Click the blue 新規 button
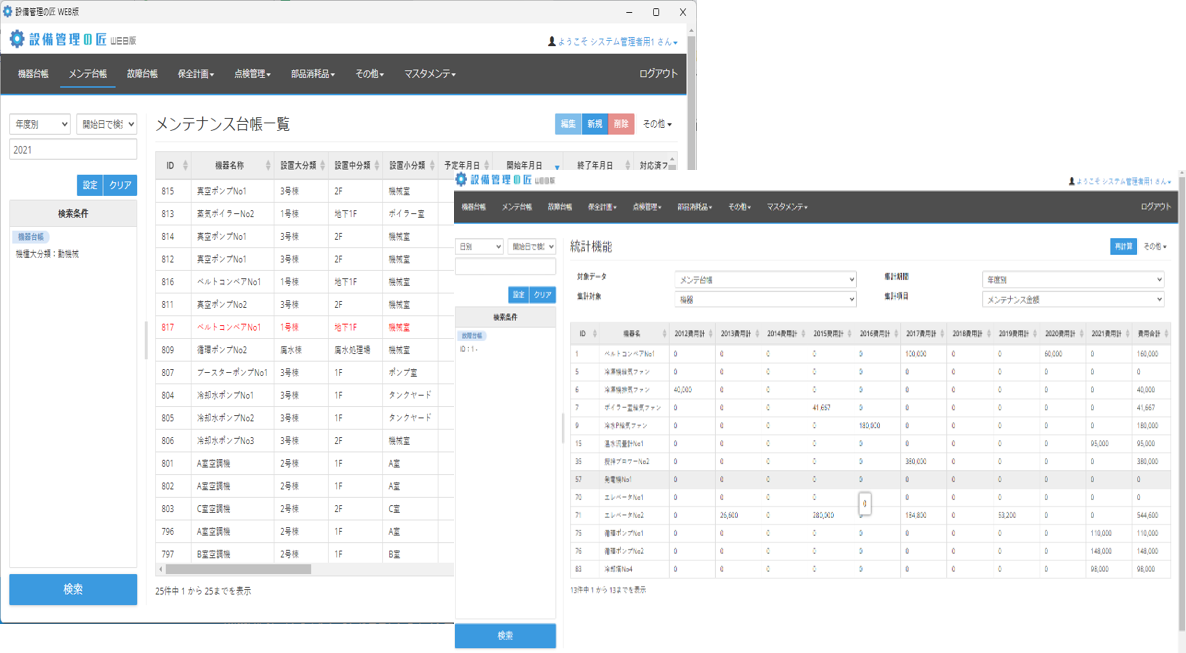This screenshot has width=1186, height=653. coord(594,124)
